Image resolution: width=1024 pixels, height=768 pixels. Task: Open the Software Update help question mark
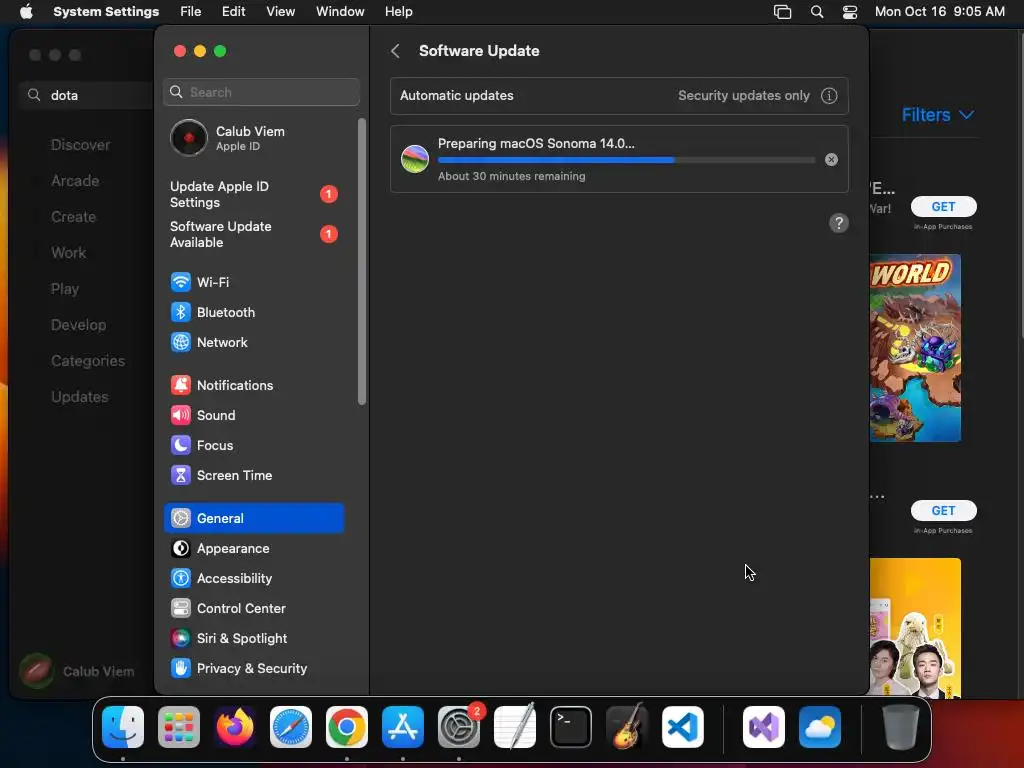point(839,223)
